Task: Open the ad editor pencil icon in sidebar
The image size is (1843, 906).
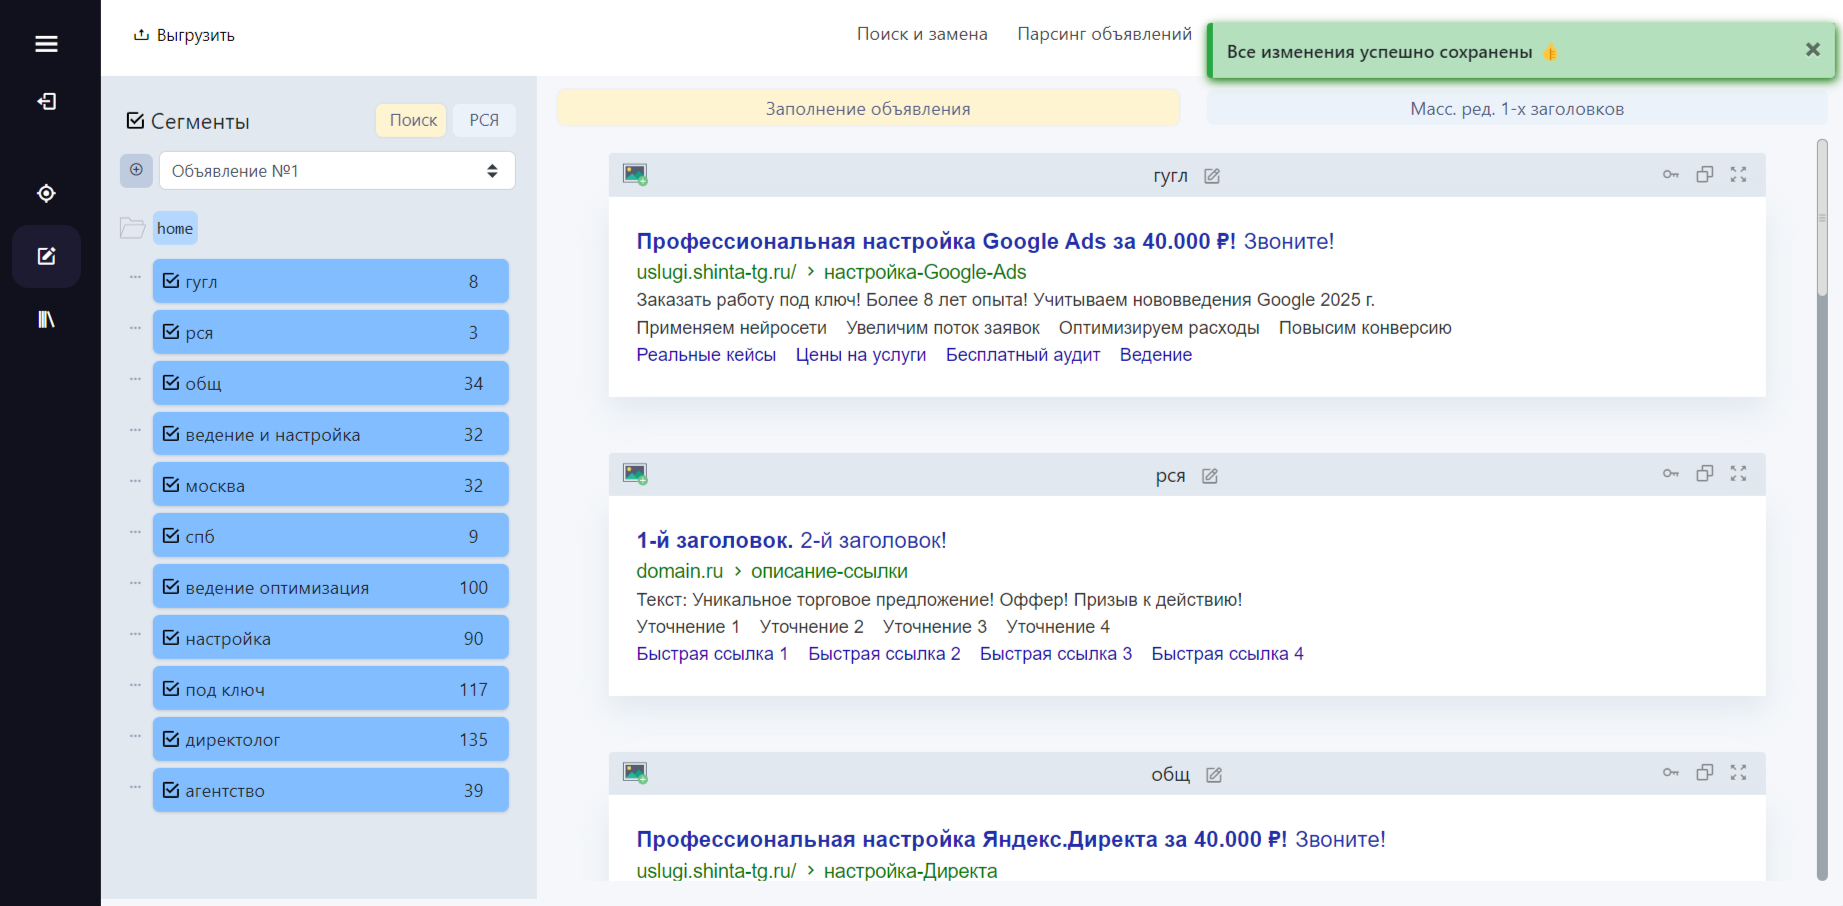Action: (x=46, y=256)
